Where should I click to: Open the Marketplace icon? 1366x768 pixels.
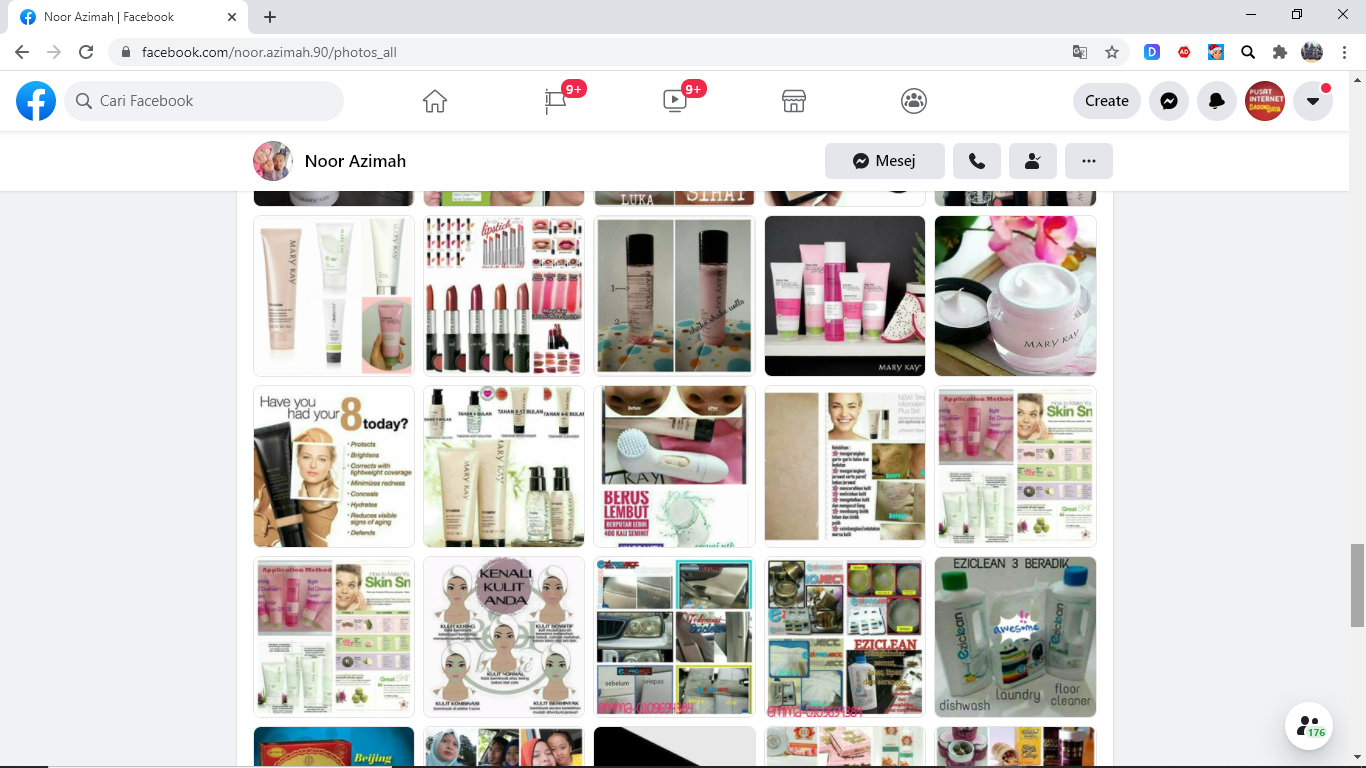[794, 101]
